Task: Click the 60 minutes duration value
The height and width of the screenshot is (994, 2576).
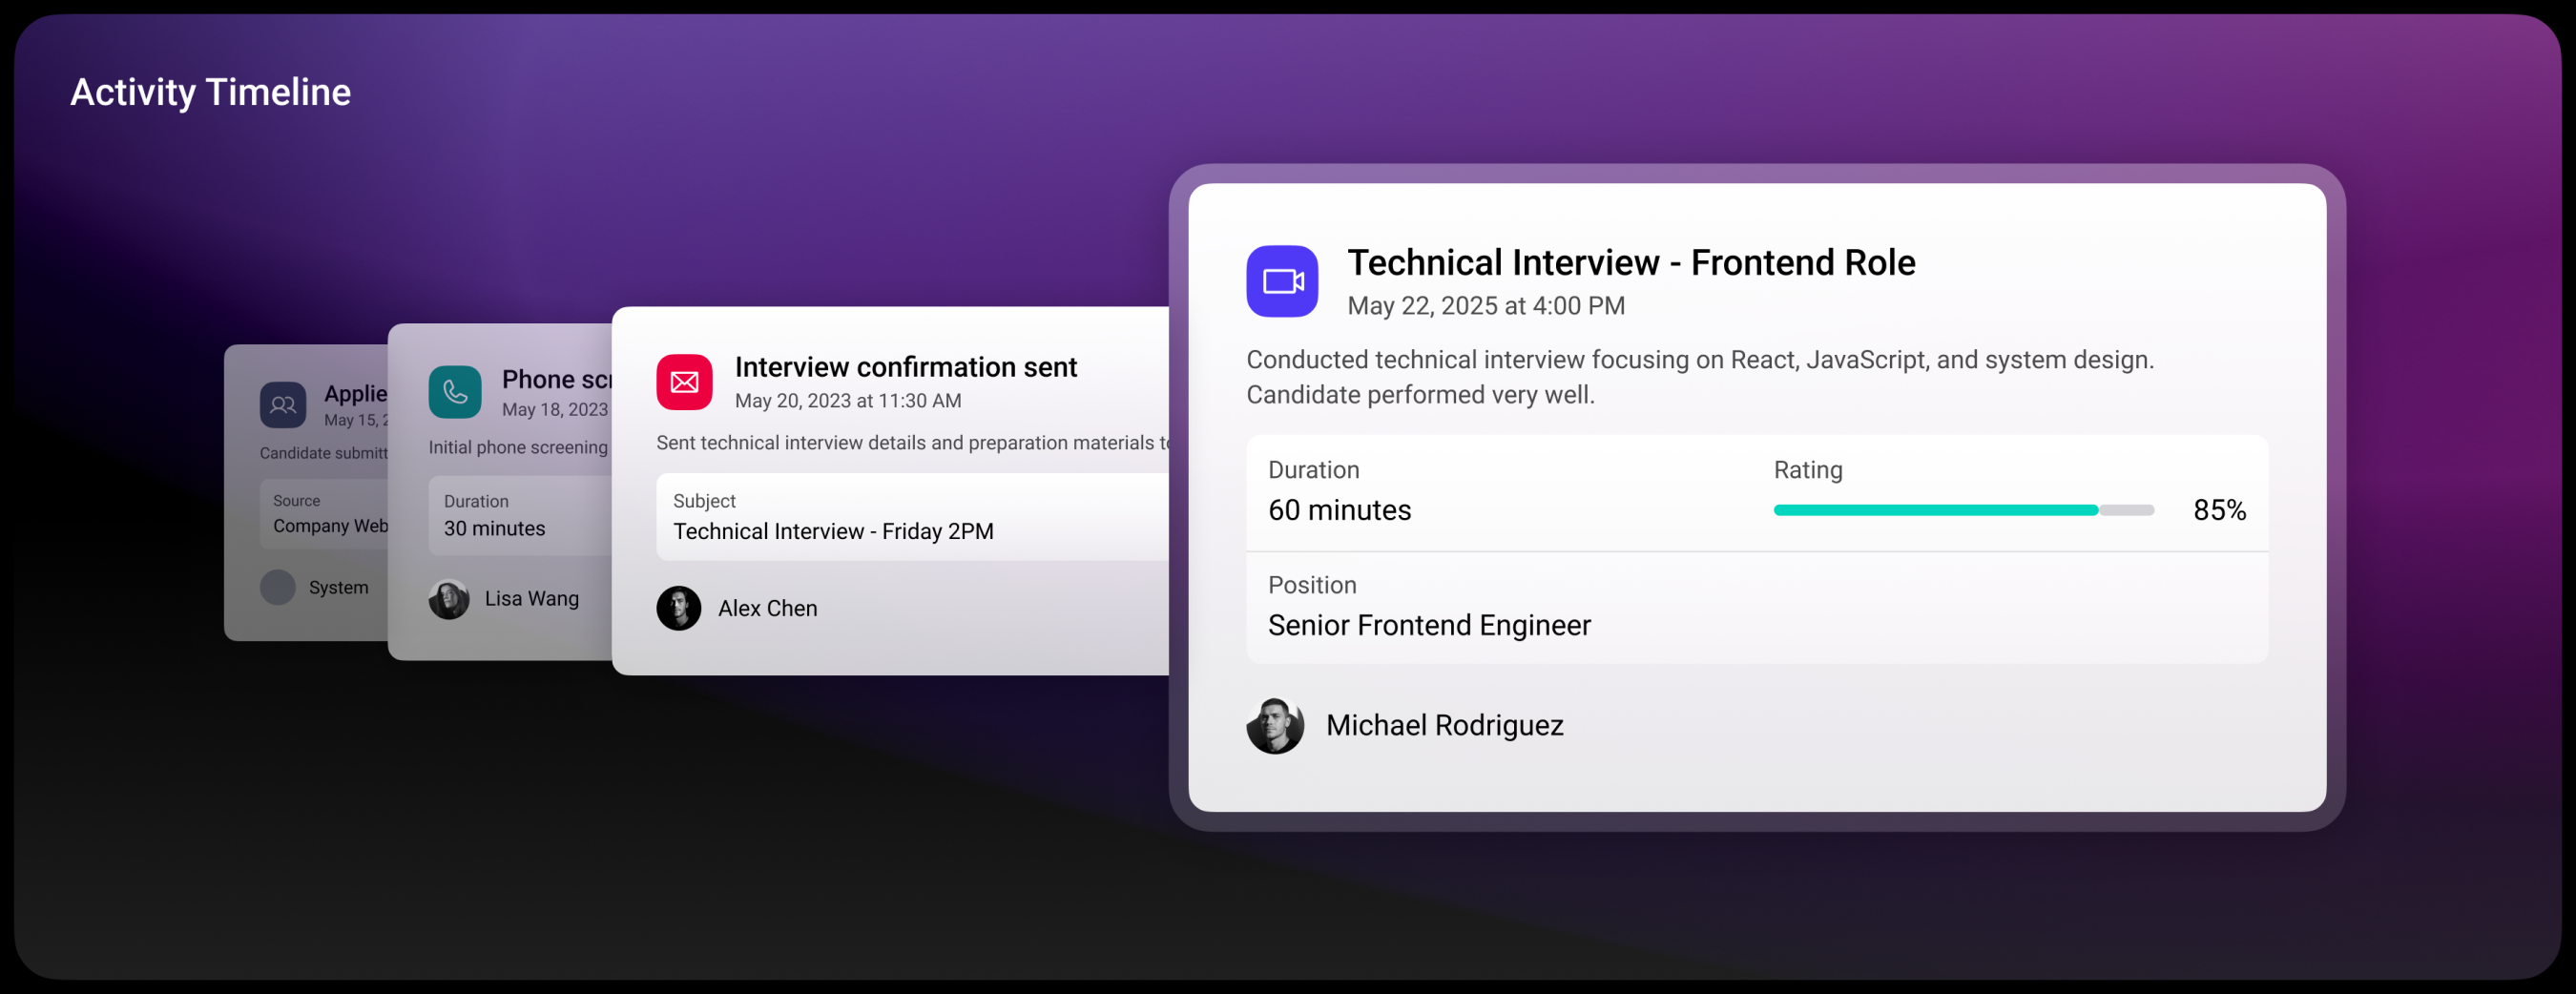Action: coord(1339,510)
